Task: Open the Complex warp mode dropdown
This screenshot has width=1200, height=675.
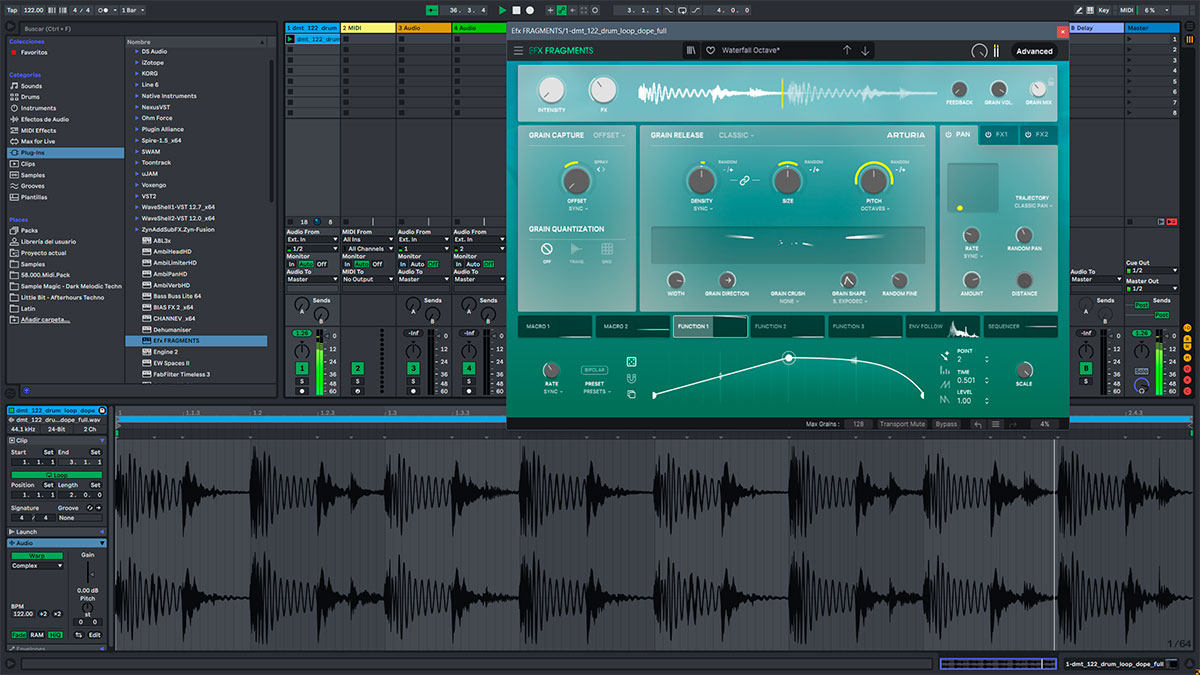Action: click(36, 566)
